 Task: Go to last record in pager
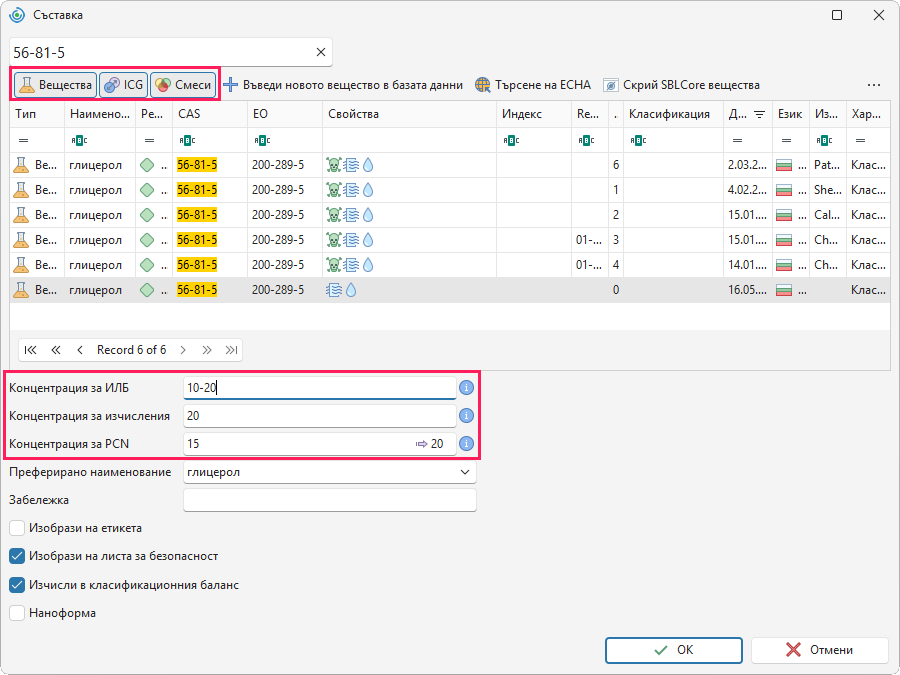(x=231, y=350)
